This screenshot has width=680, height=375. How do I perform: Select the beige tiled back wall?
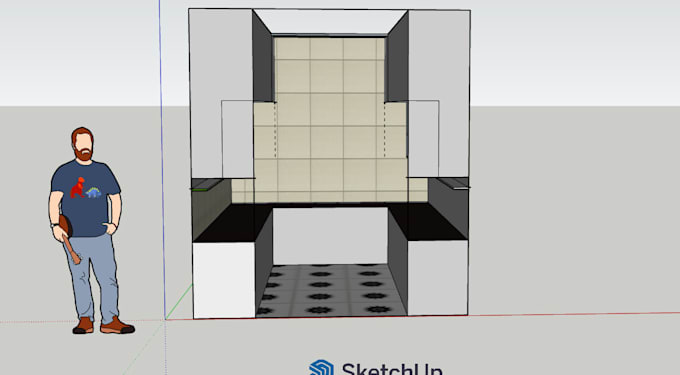point(330,120)
